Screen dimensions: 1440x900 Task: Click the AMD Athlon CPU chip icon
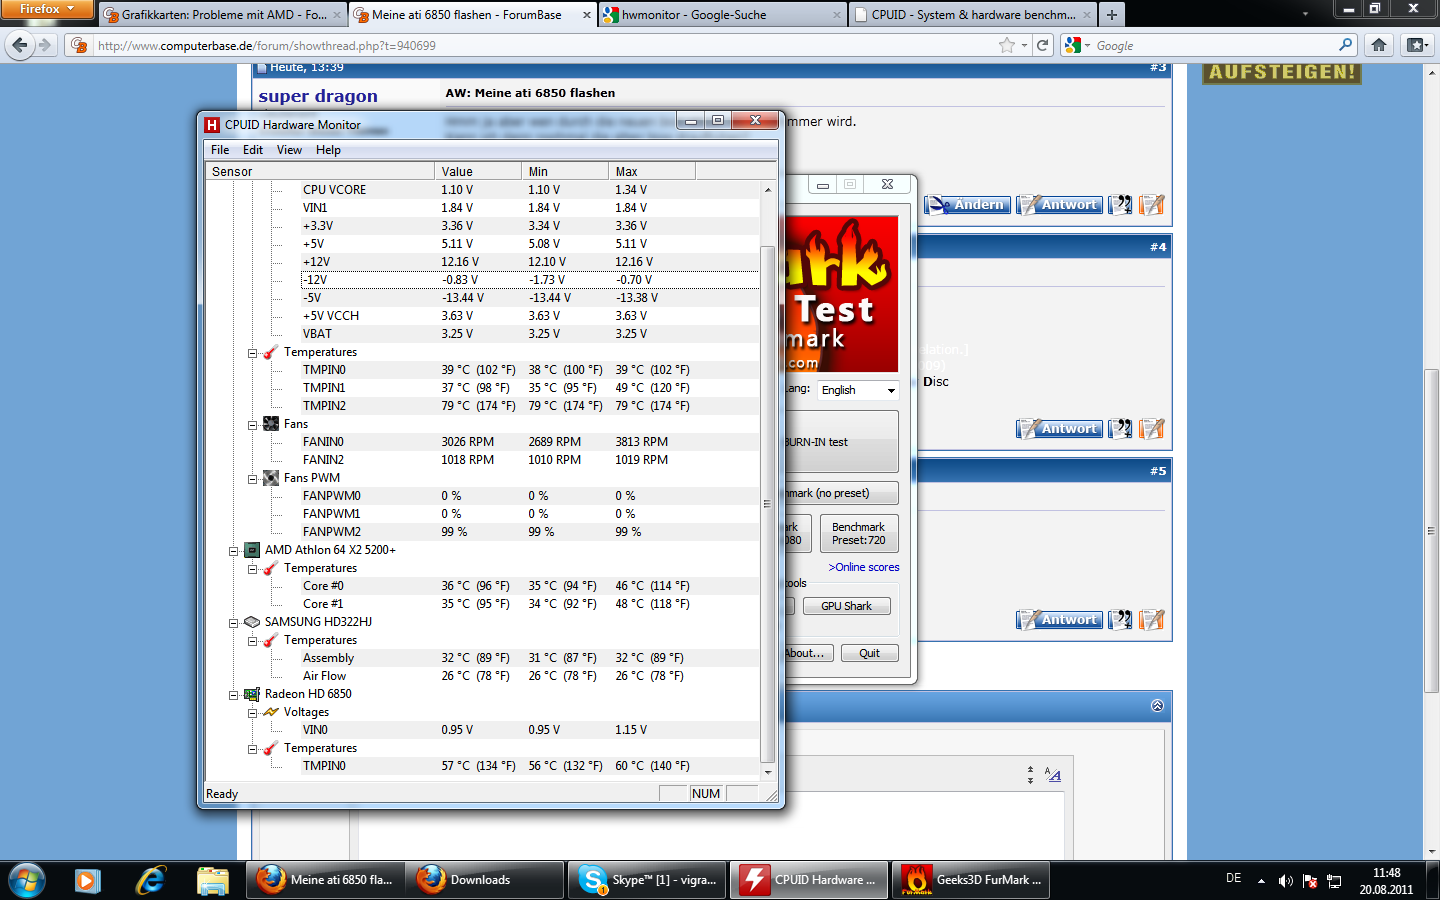pyautogui.click(x=252, y=550)
